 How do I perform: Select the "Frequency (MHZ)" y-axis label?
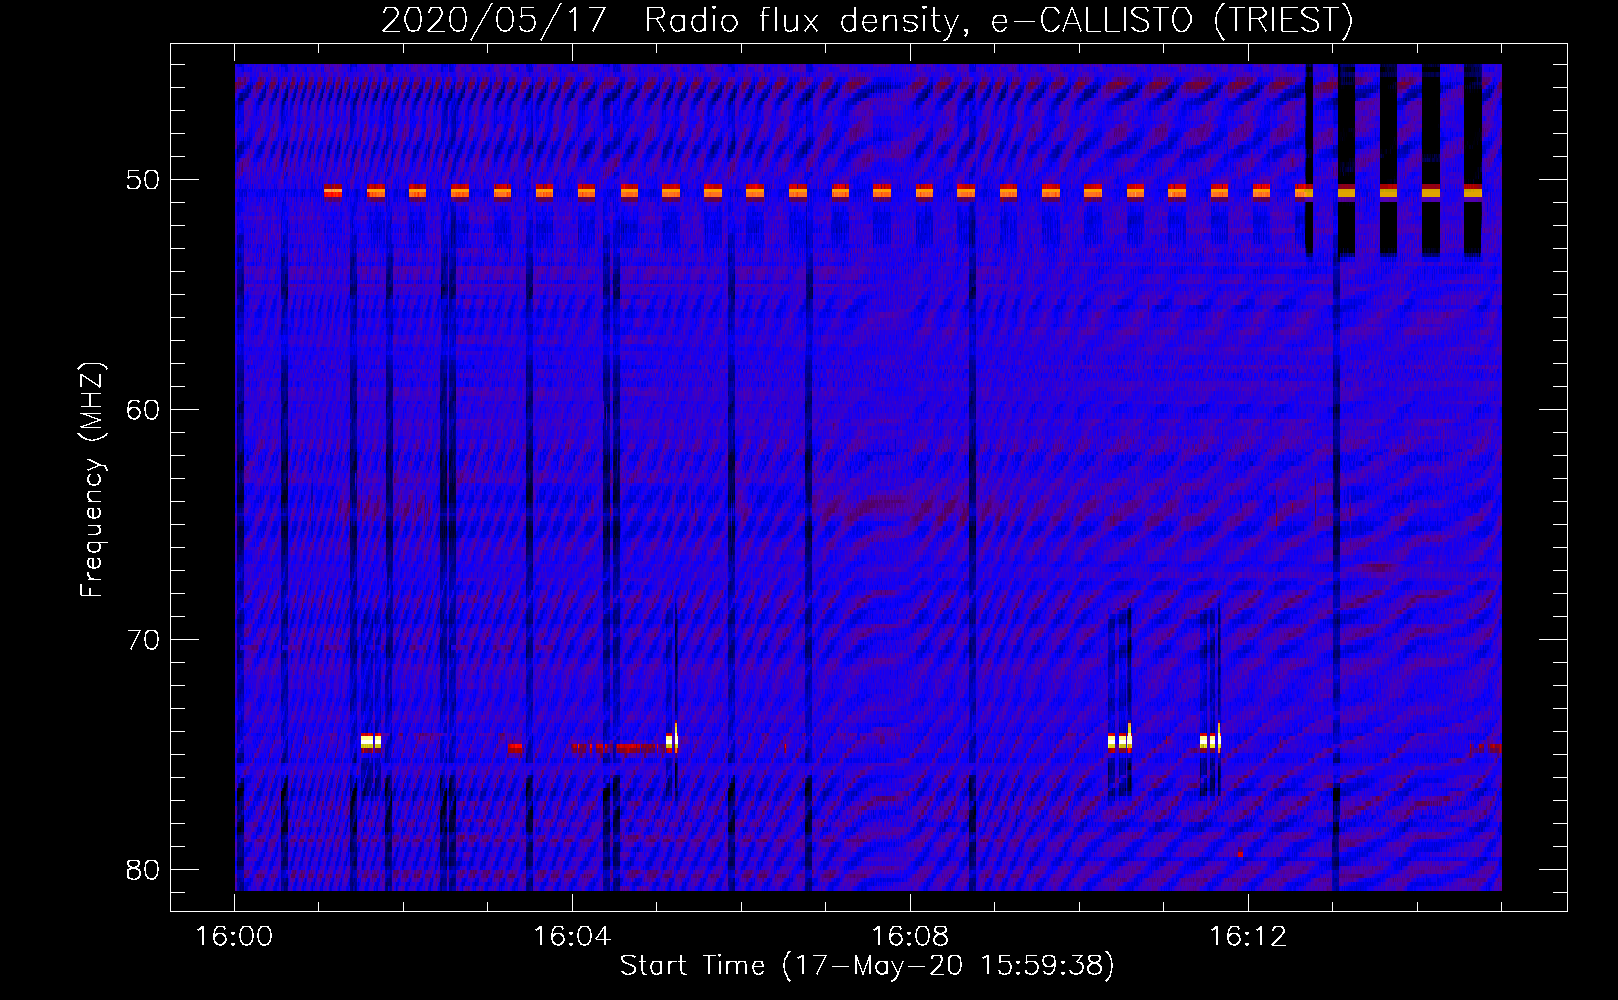point(92,480)
